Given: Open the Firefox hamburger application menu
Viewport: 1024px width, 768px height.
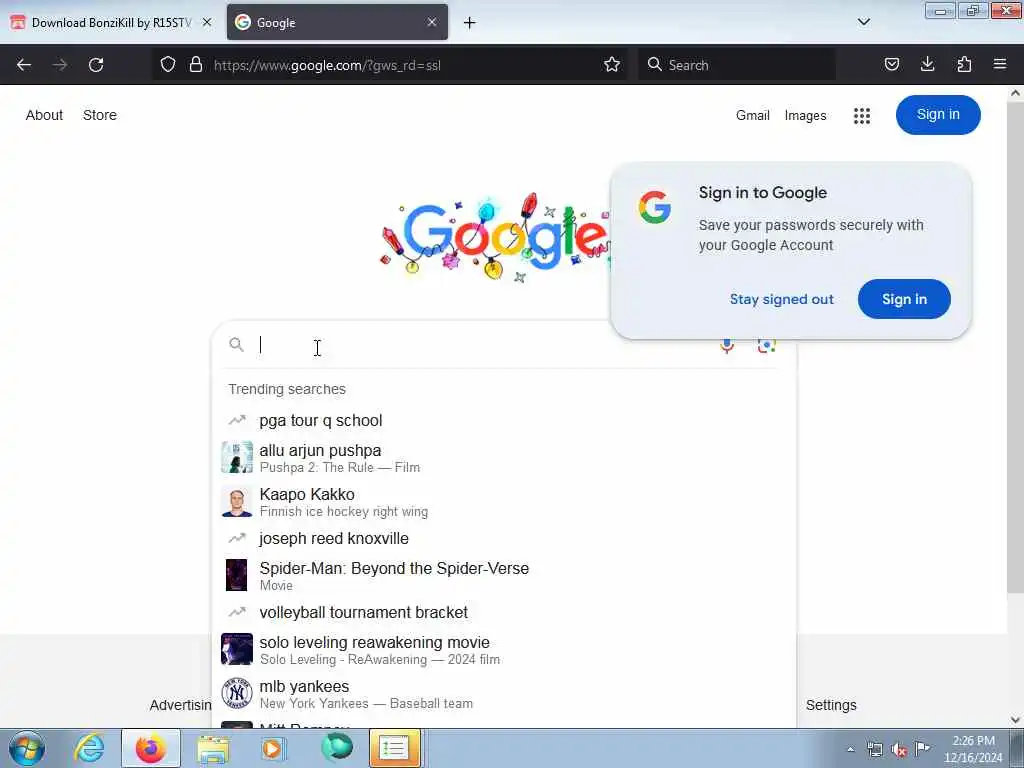Looking at the screenshot, I should coord(1000,65).
